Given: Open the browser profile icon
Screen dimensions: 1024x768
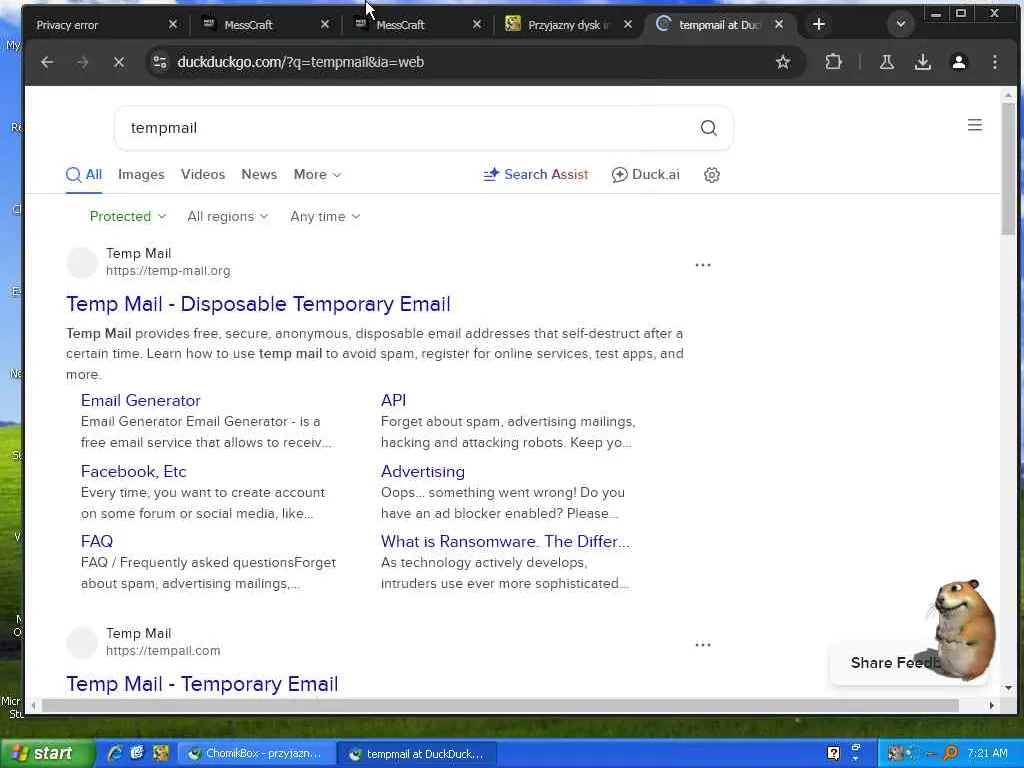Looking at the screenshot, I should click(x=958, y=62).
